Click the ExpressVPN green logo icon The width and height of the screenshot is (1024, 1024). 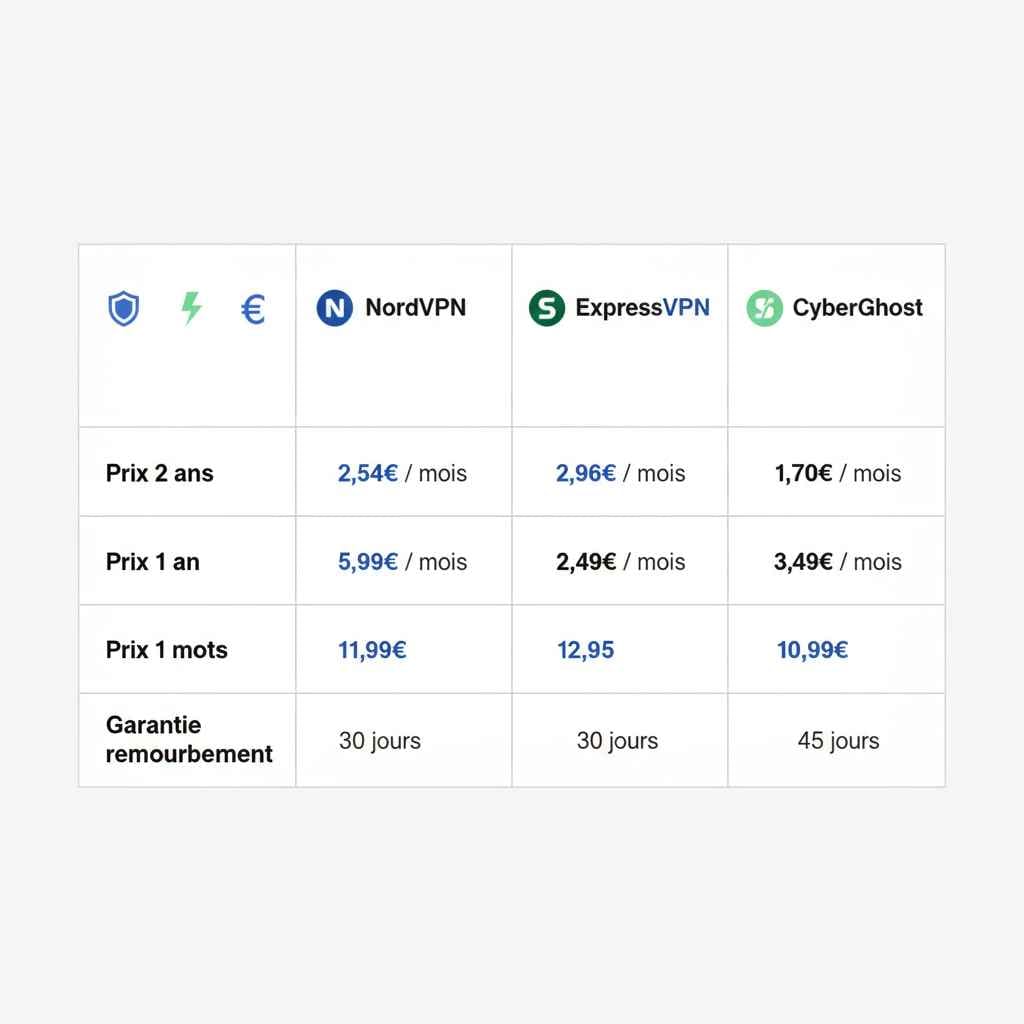[546, 308]
